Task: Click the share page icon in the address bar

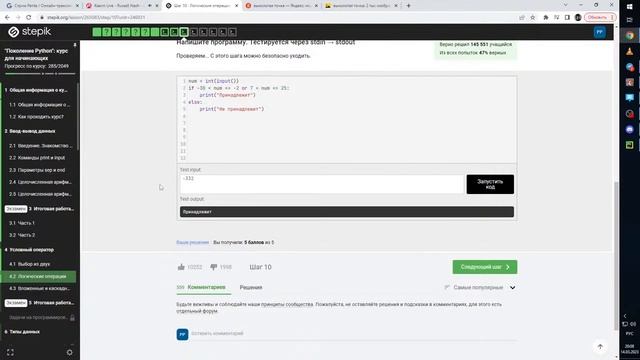Action: 522,17
